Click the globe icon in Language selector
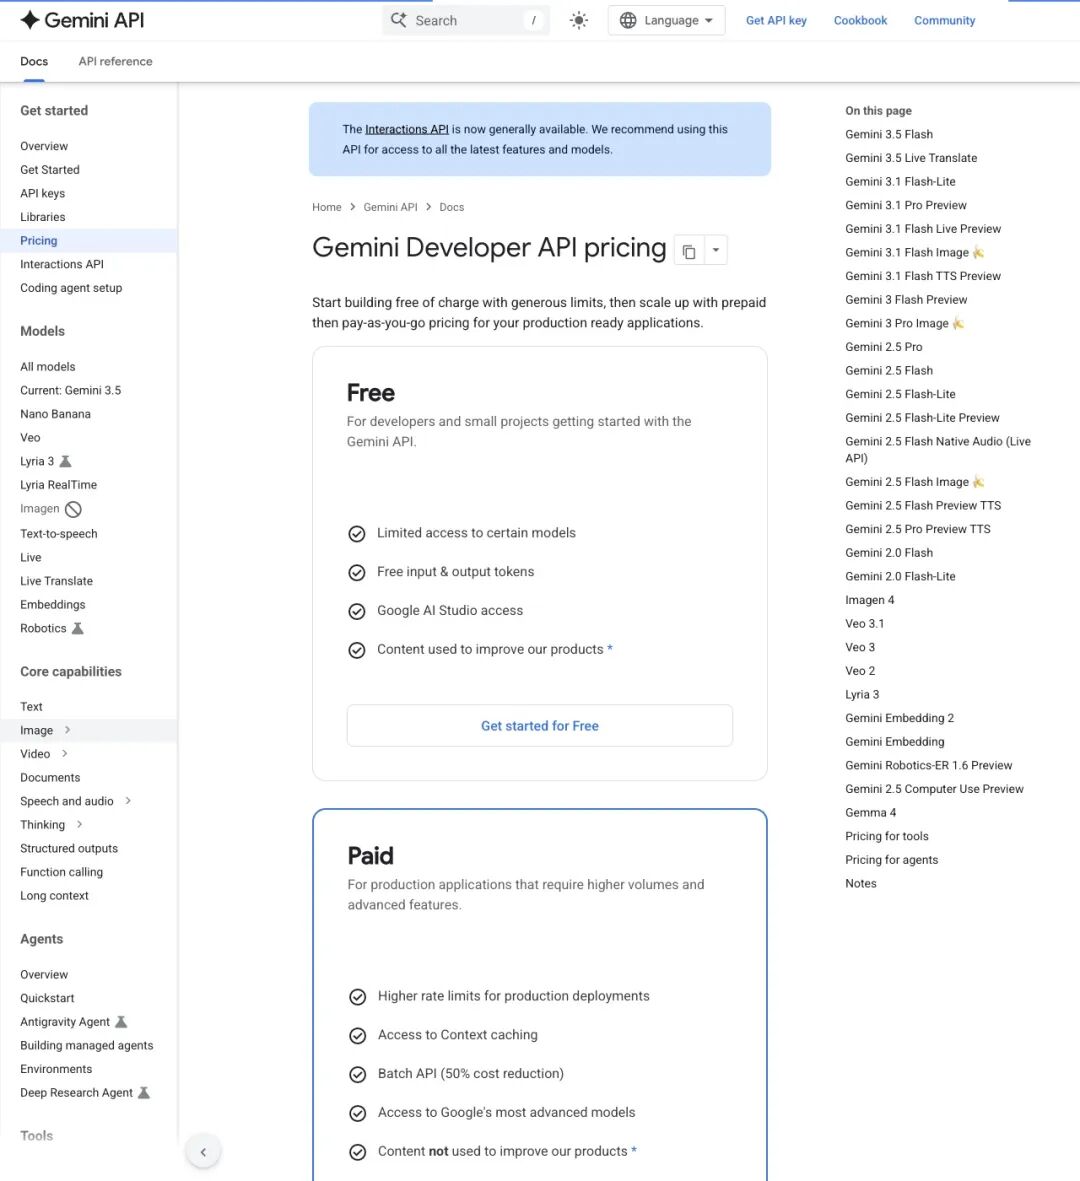 (628, 20)
